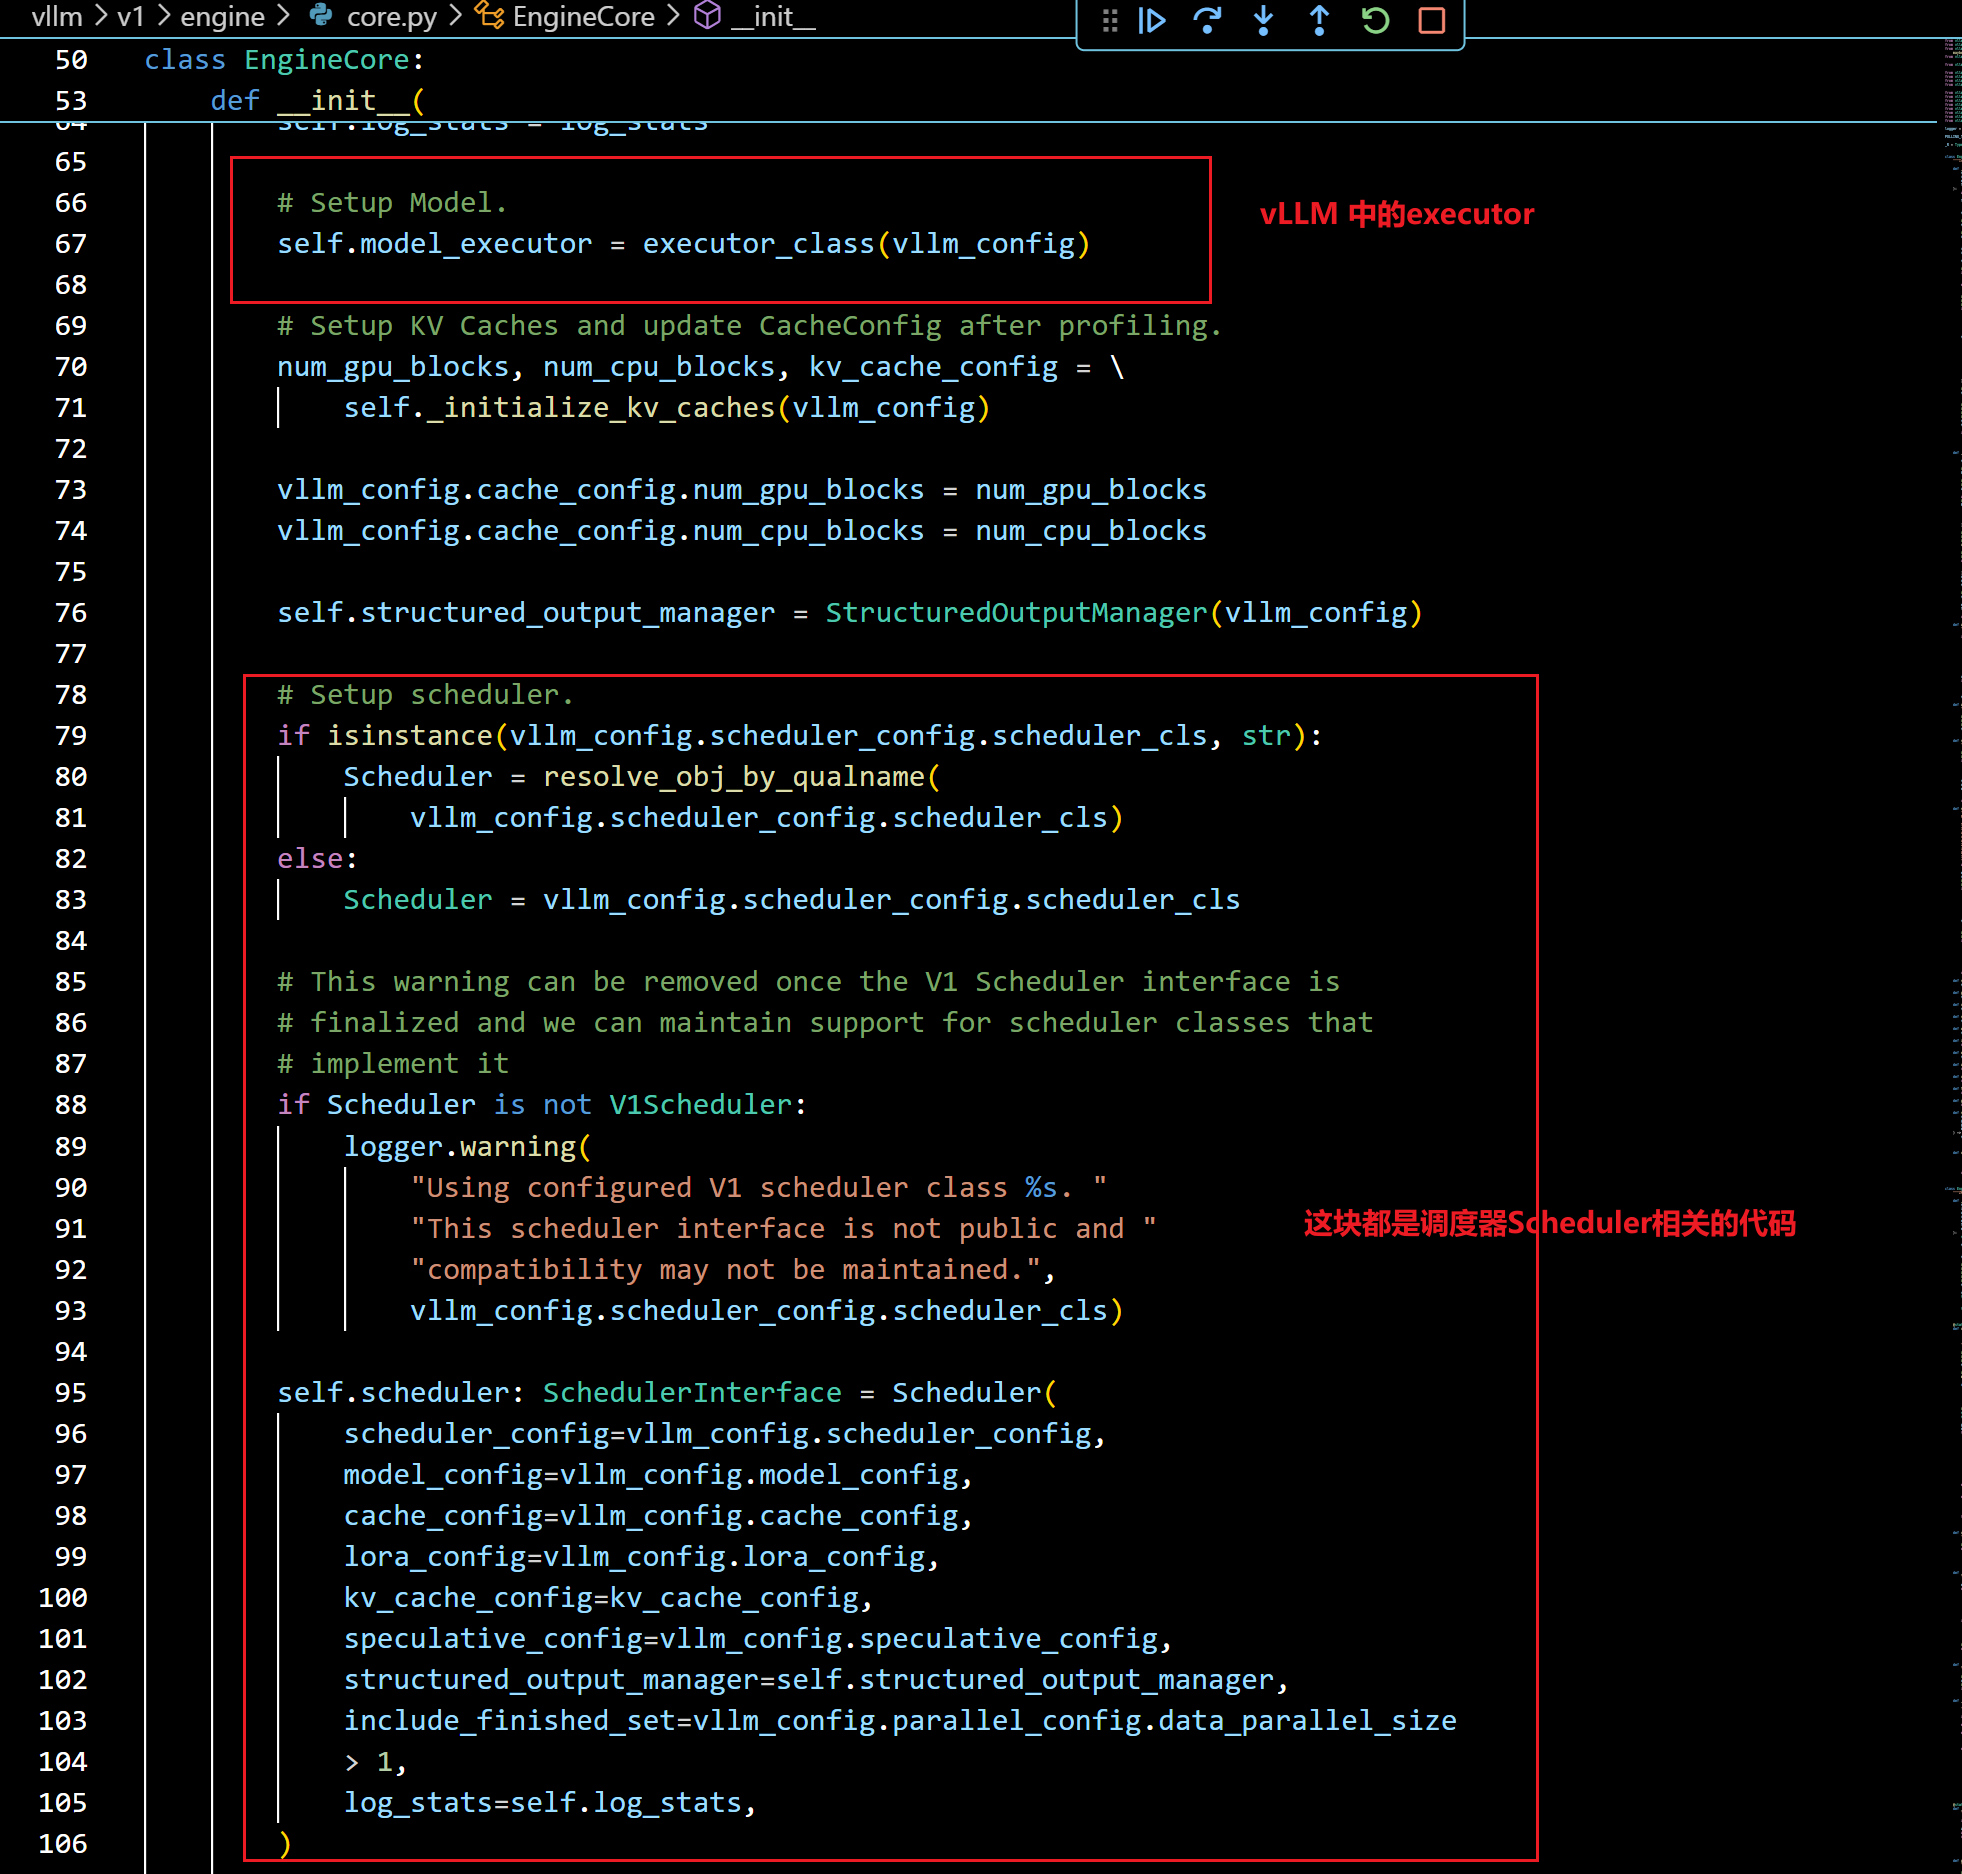Select the v1 breadcrumb item
Image resolution: width=1962 pixels, height=1874 pixels.
tap(131, 16)
